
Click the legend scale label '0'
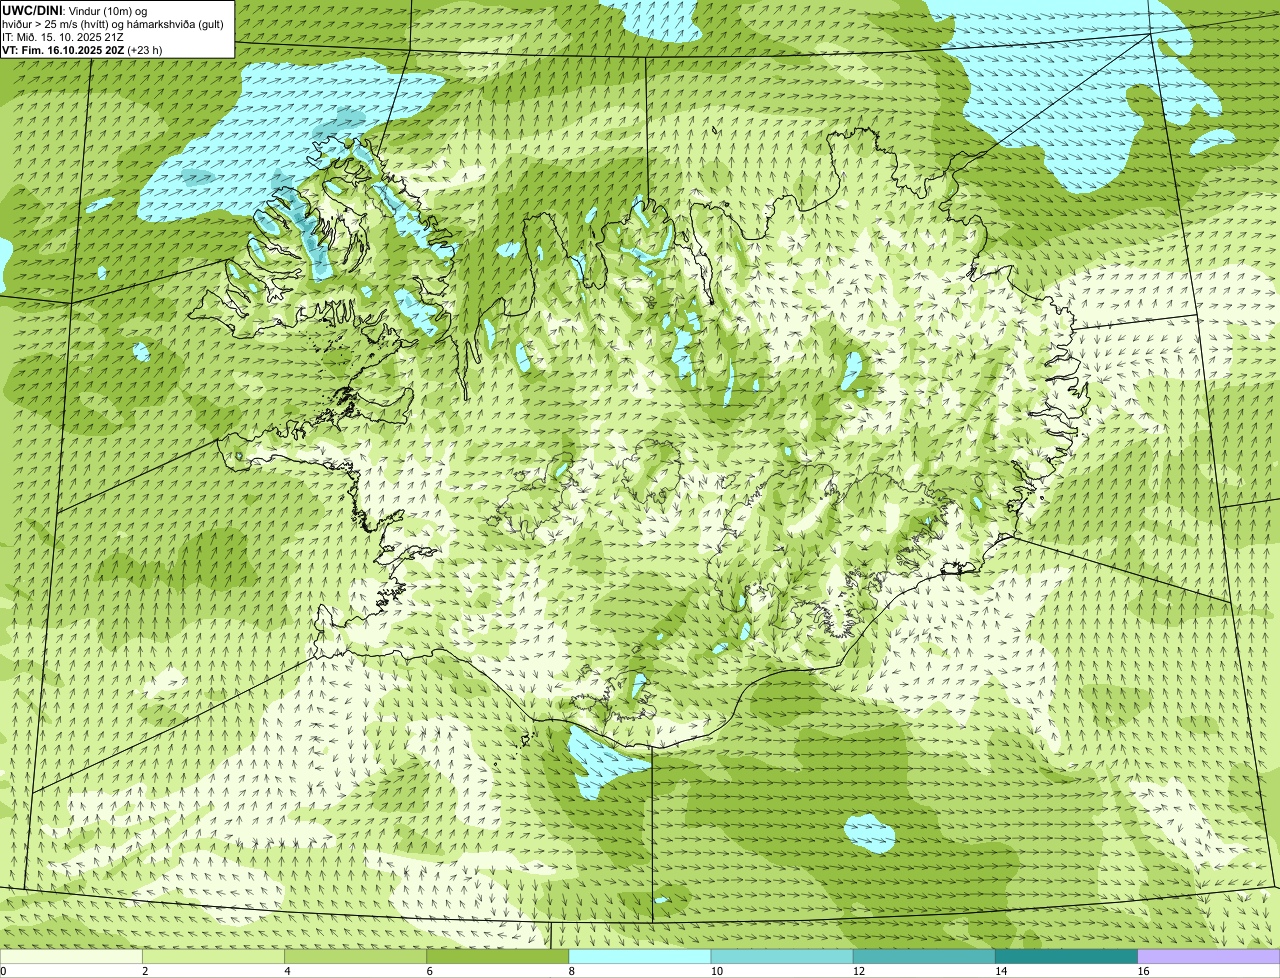coord(3,971)
